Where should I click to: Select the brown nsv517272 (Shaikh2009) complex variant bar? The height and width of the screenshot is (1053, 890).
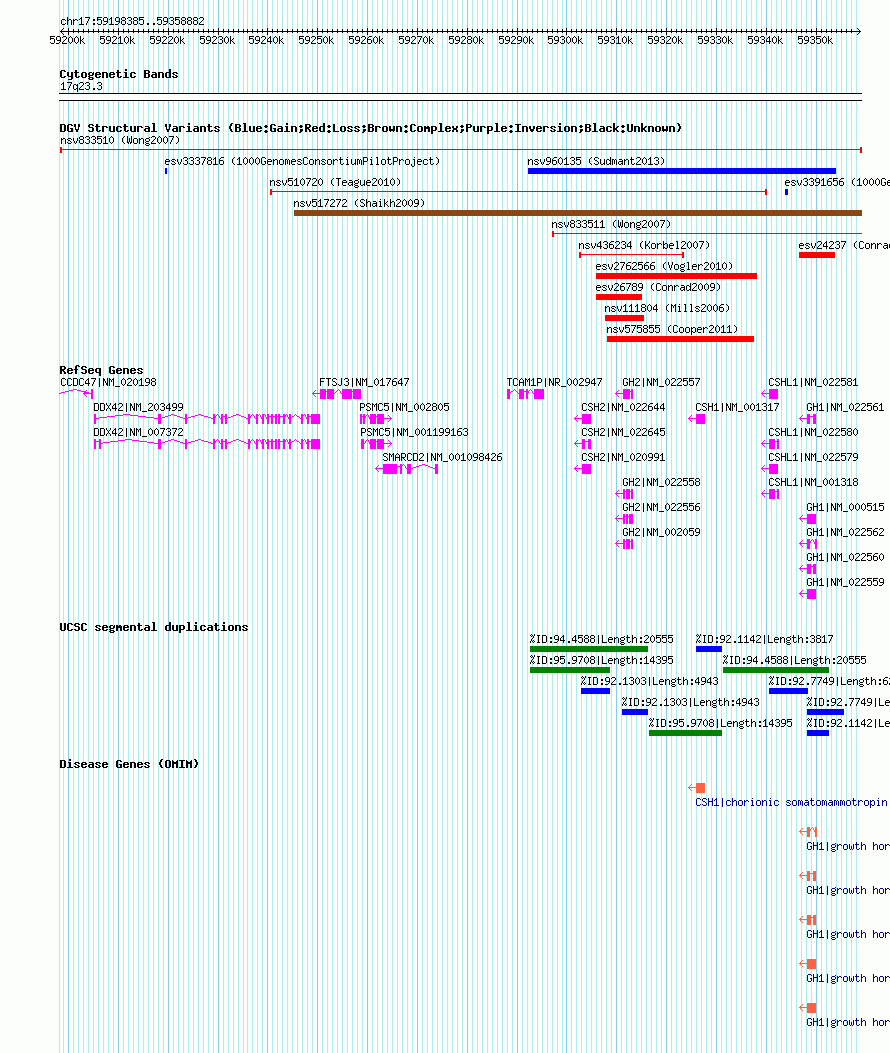tap(578, 213)
